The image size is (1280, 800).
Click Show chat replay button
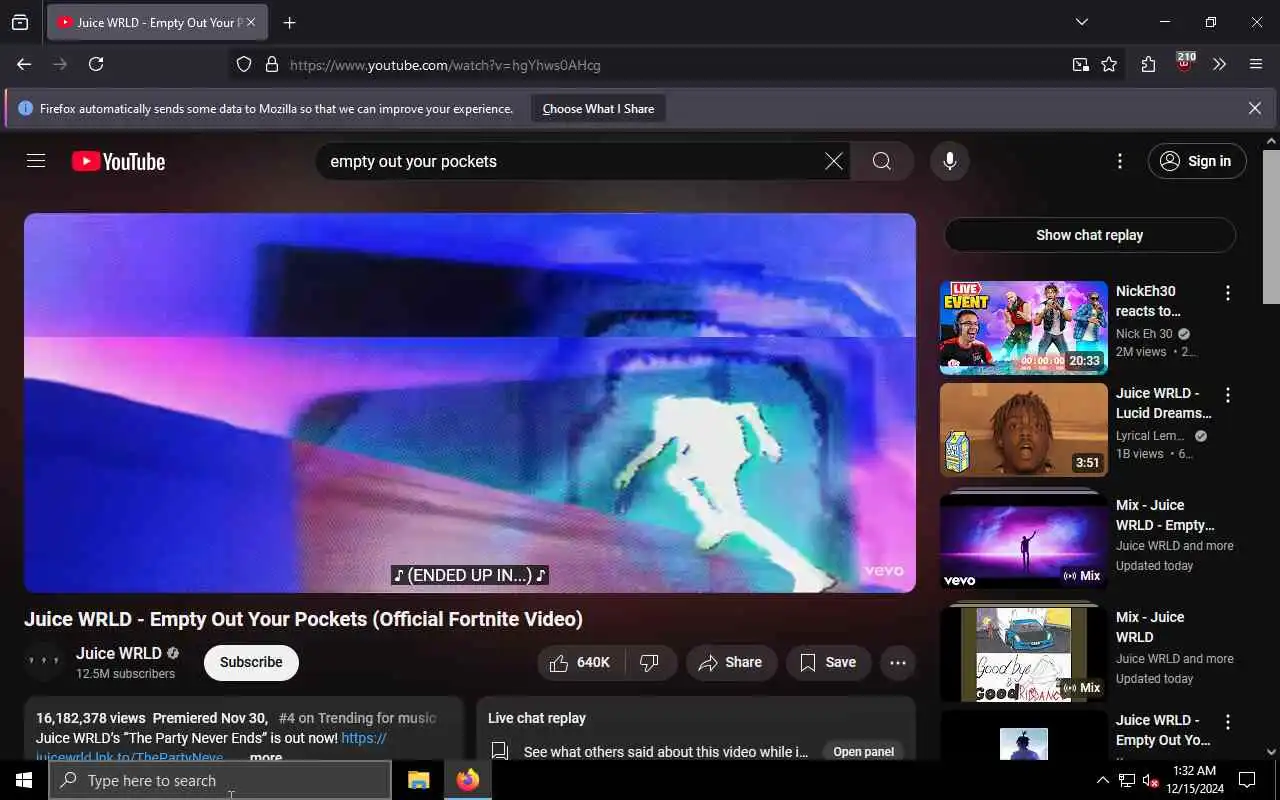click(1090, 235)
